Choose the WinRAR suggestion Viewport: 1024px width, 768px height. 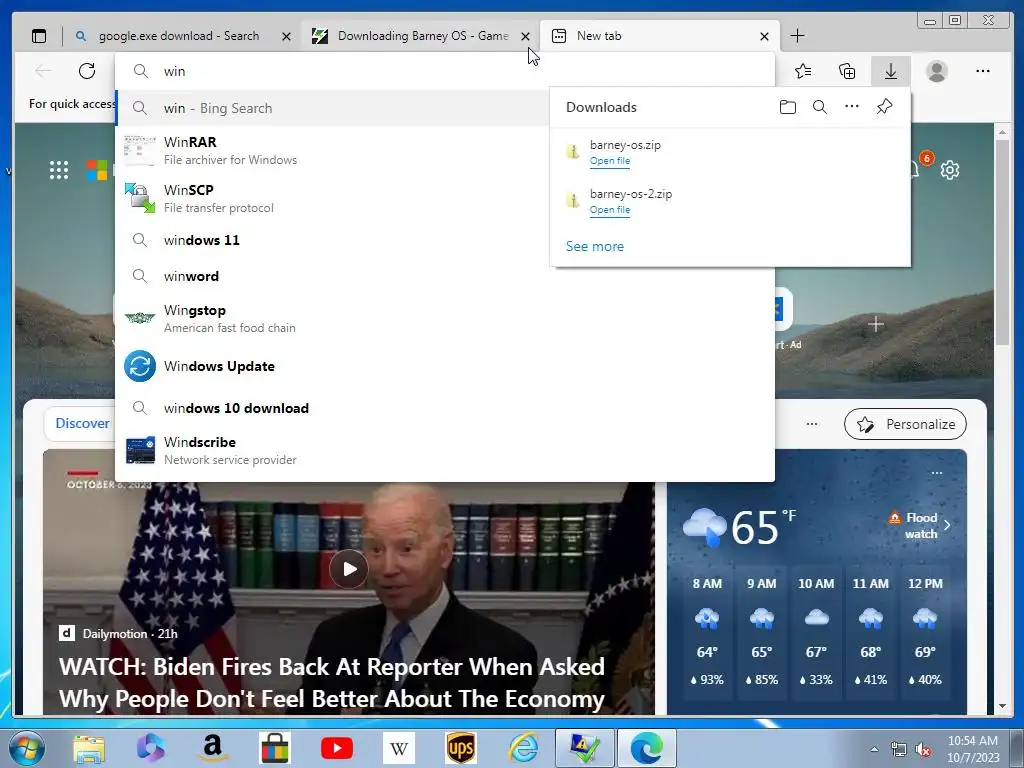pyautogui.click(x=332, y=150)
